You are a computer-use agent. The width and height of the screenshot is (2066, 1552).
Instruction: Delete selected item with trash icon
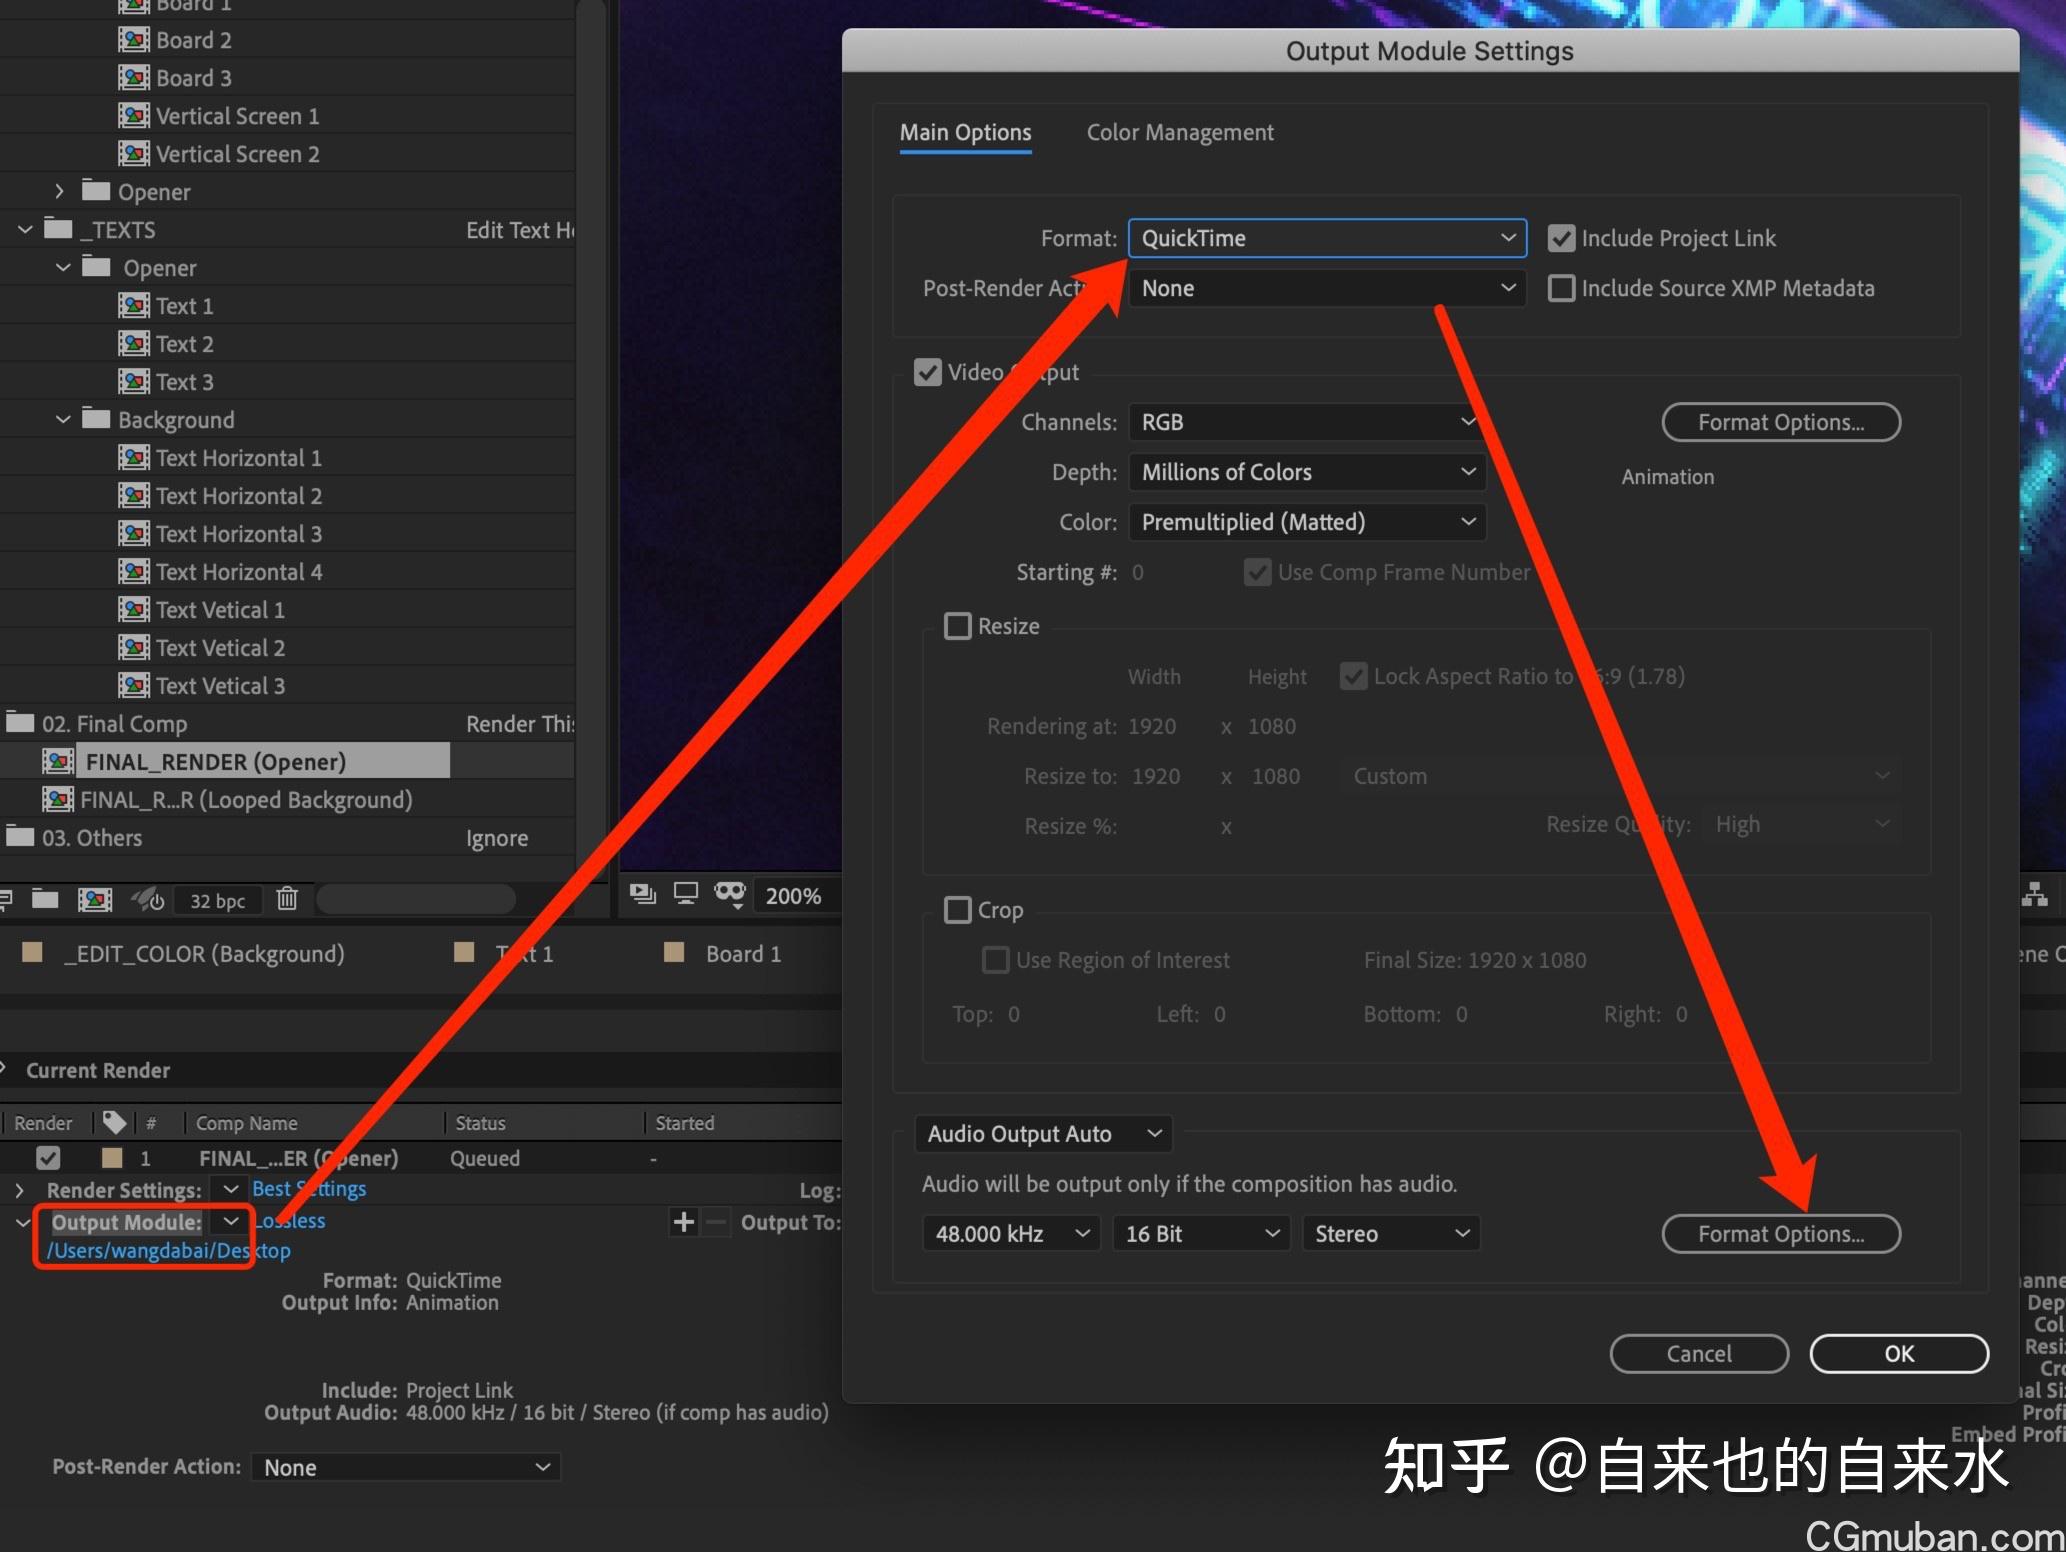point(287,899)
